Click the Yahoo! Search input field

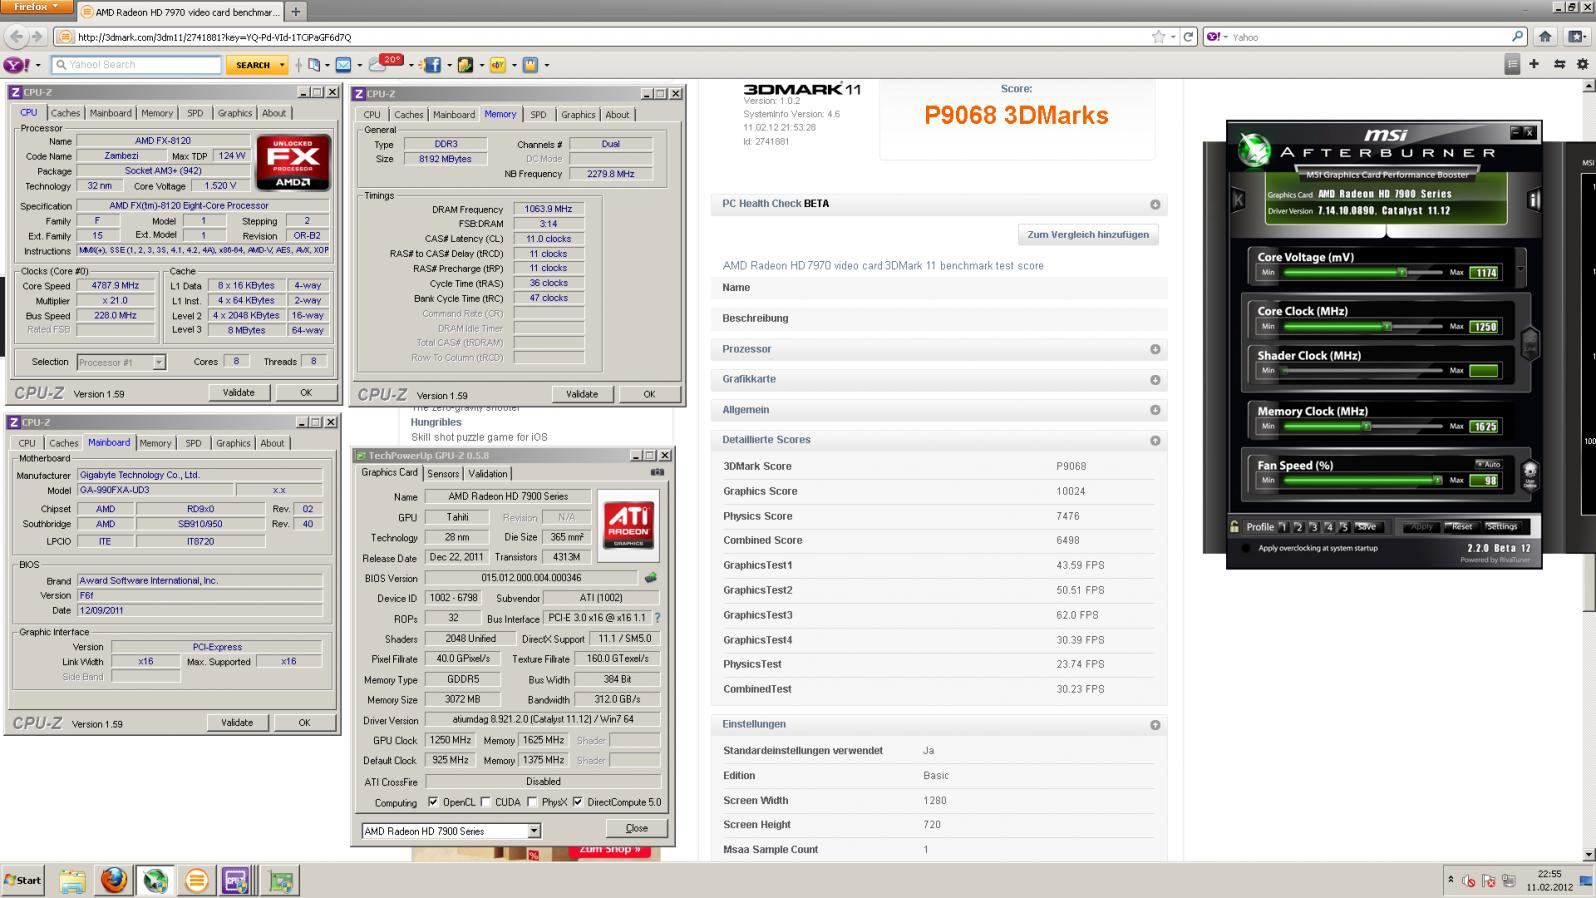(136, 64)
